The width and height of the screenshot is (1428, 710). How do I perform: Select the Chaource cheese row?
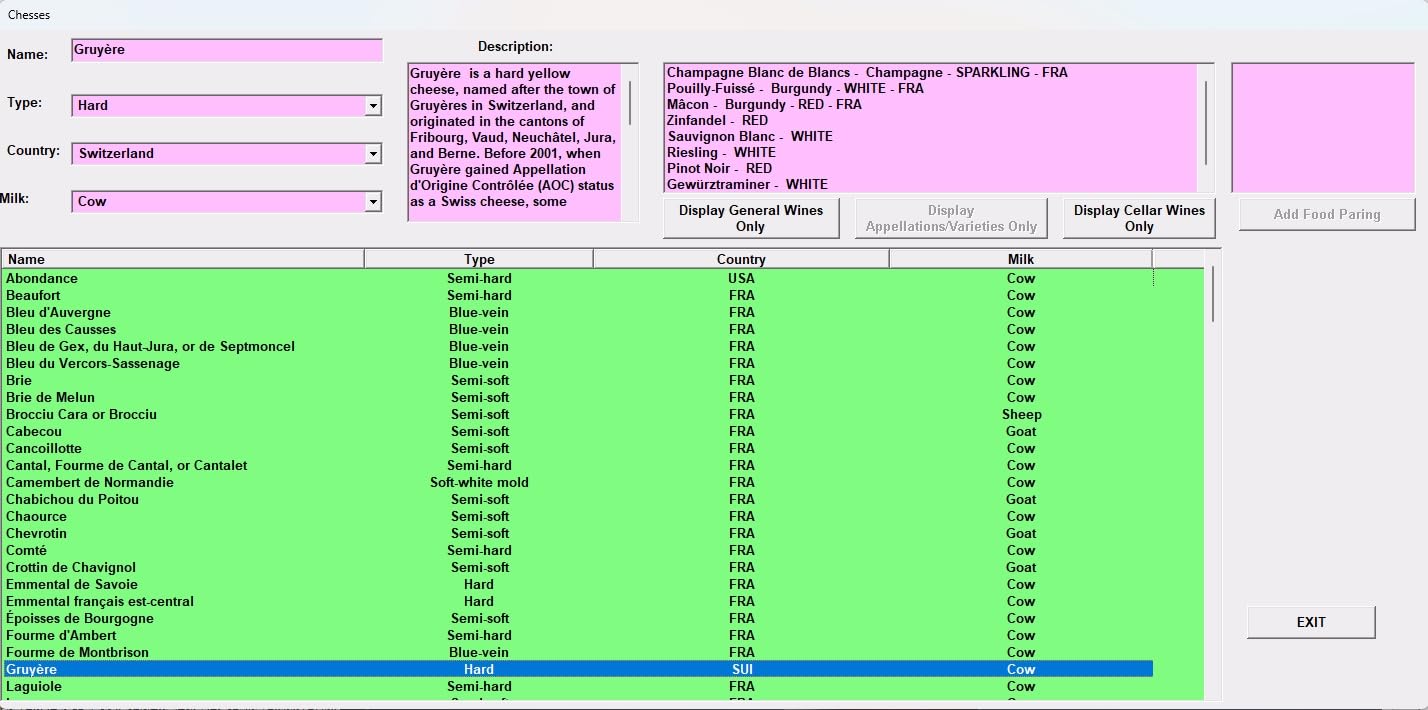pyautogui.click(x=578, y=516)
